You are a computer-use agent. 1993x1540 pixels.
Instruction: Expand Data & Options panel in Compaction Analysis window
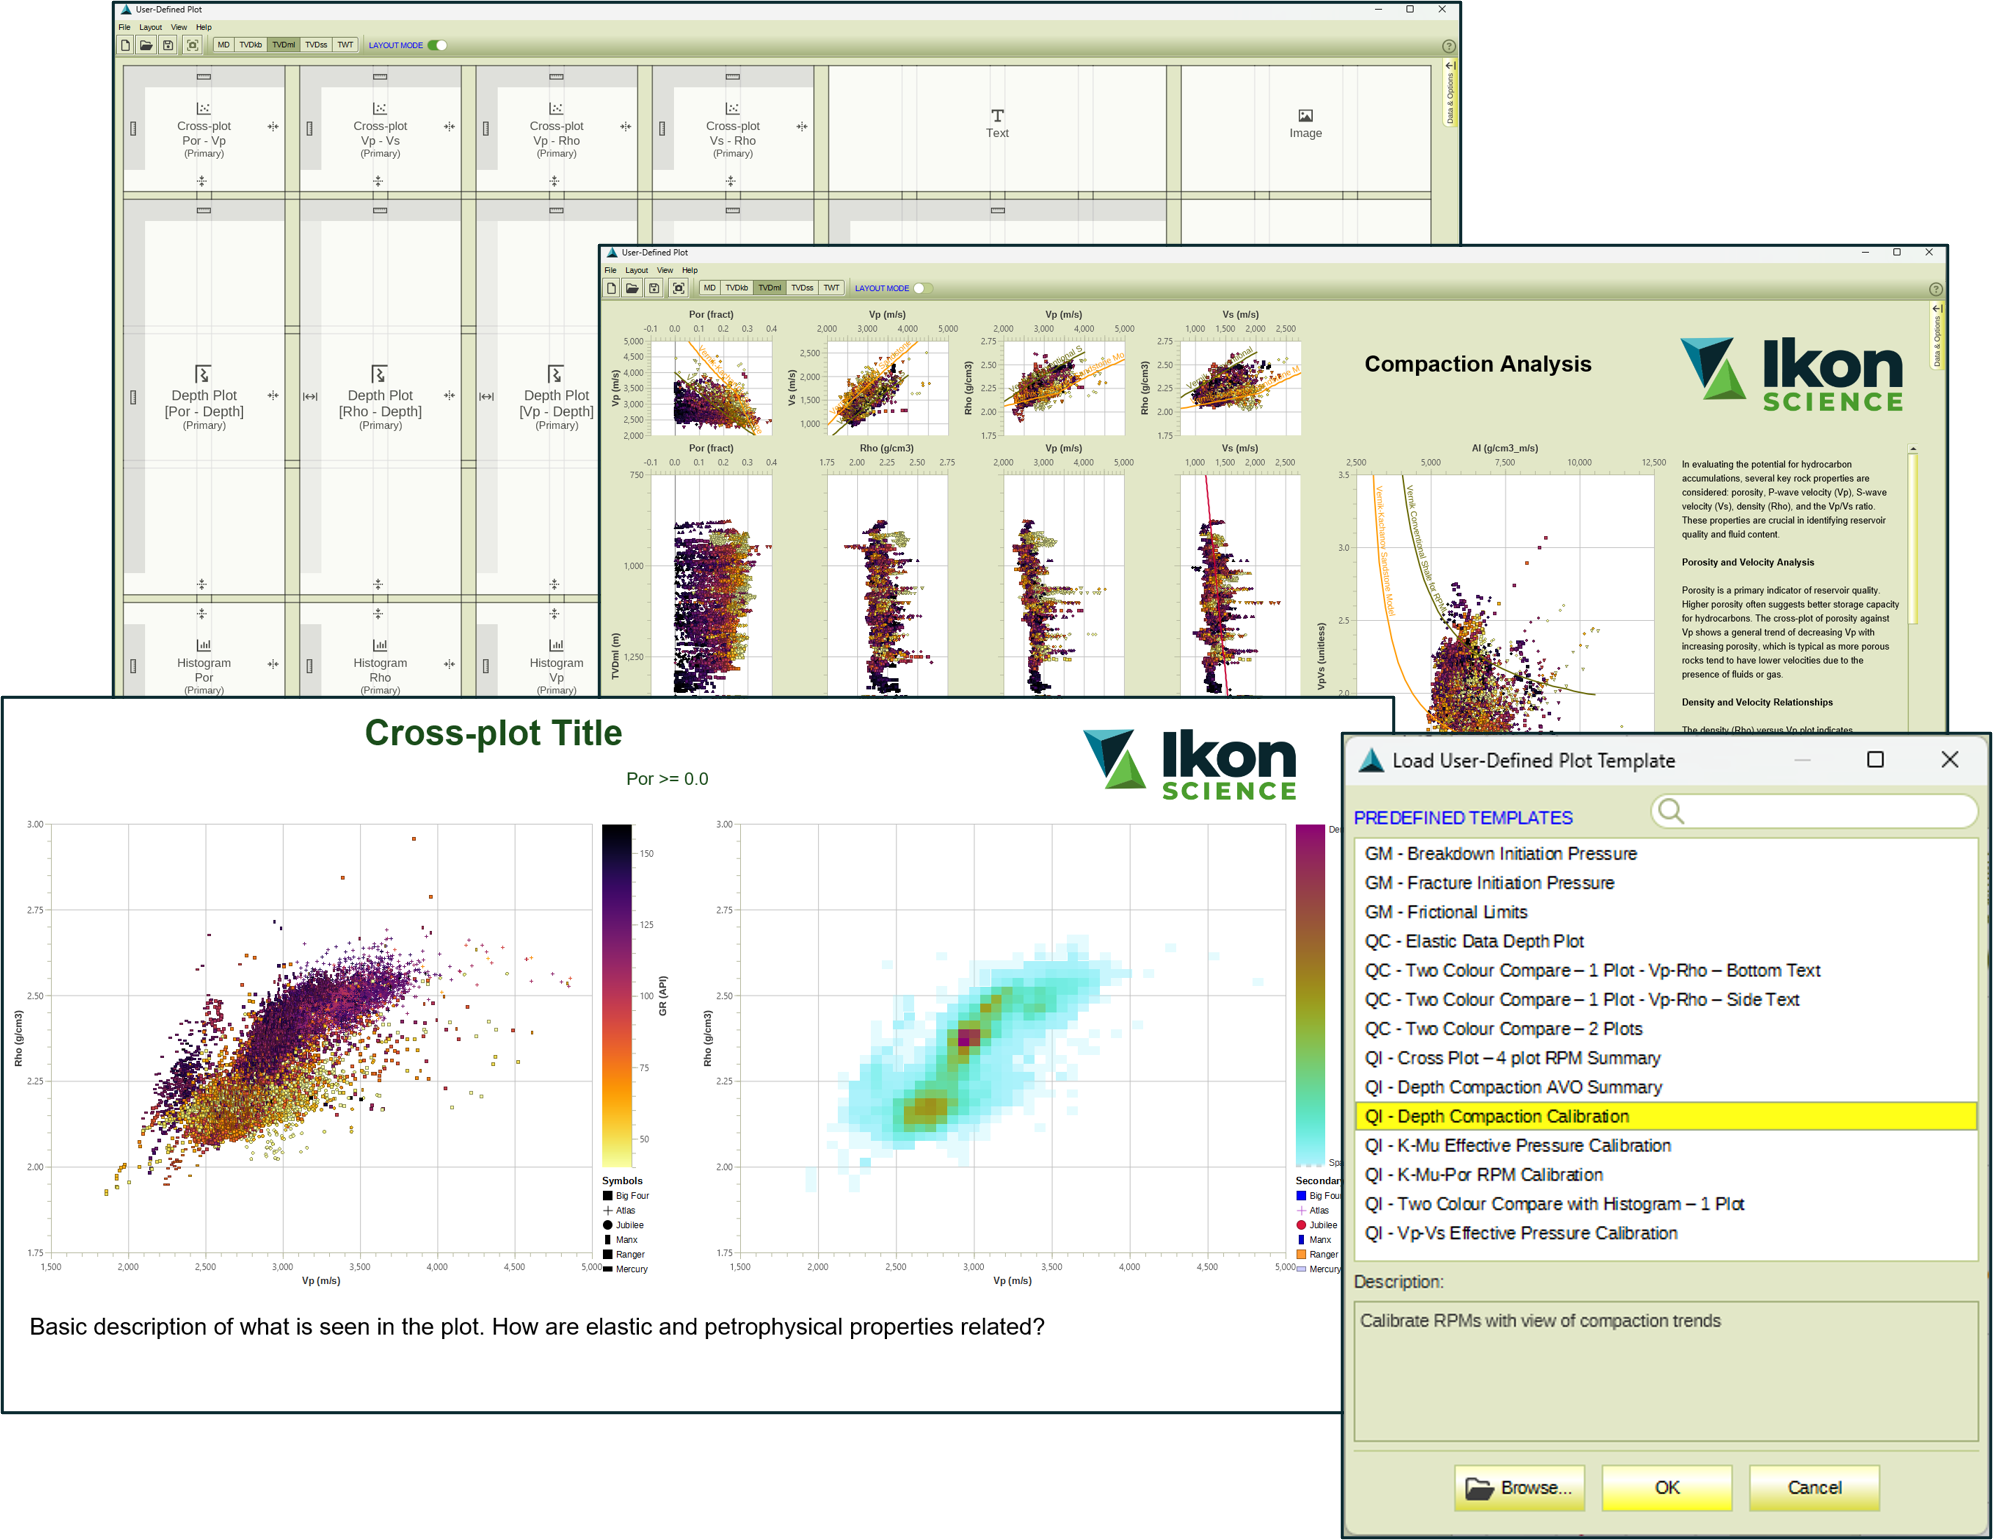tap(1936, 336)
